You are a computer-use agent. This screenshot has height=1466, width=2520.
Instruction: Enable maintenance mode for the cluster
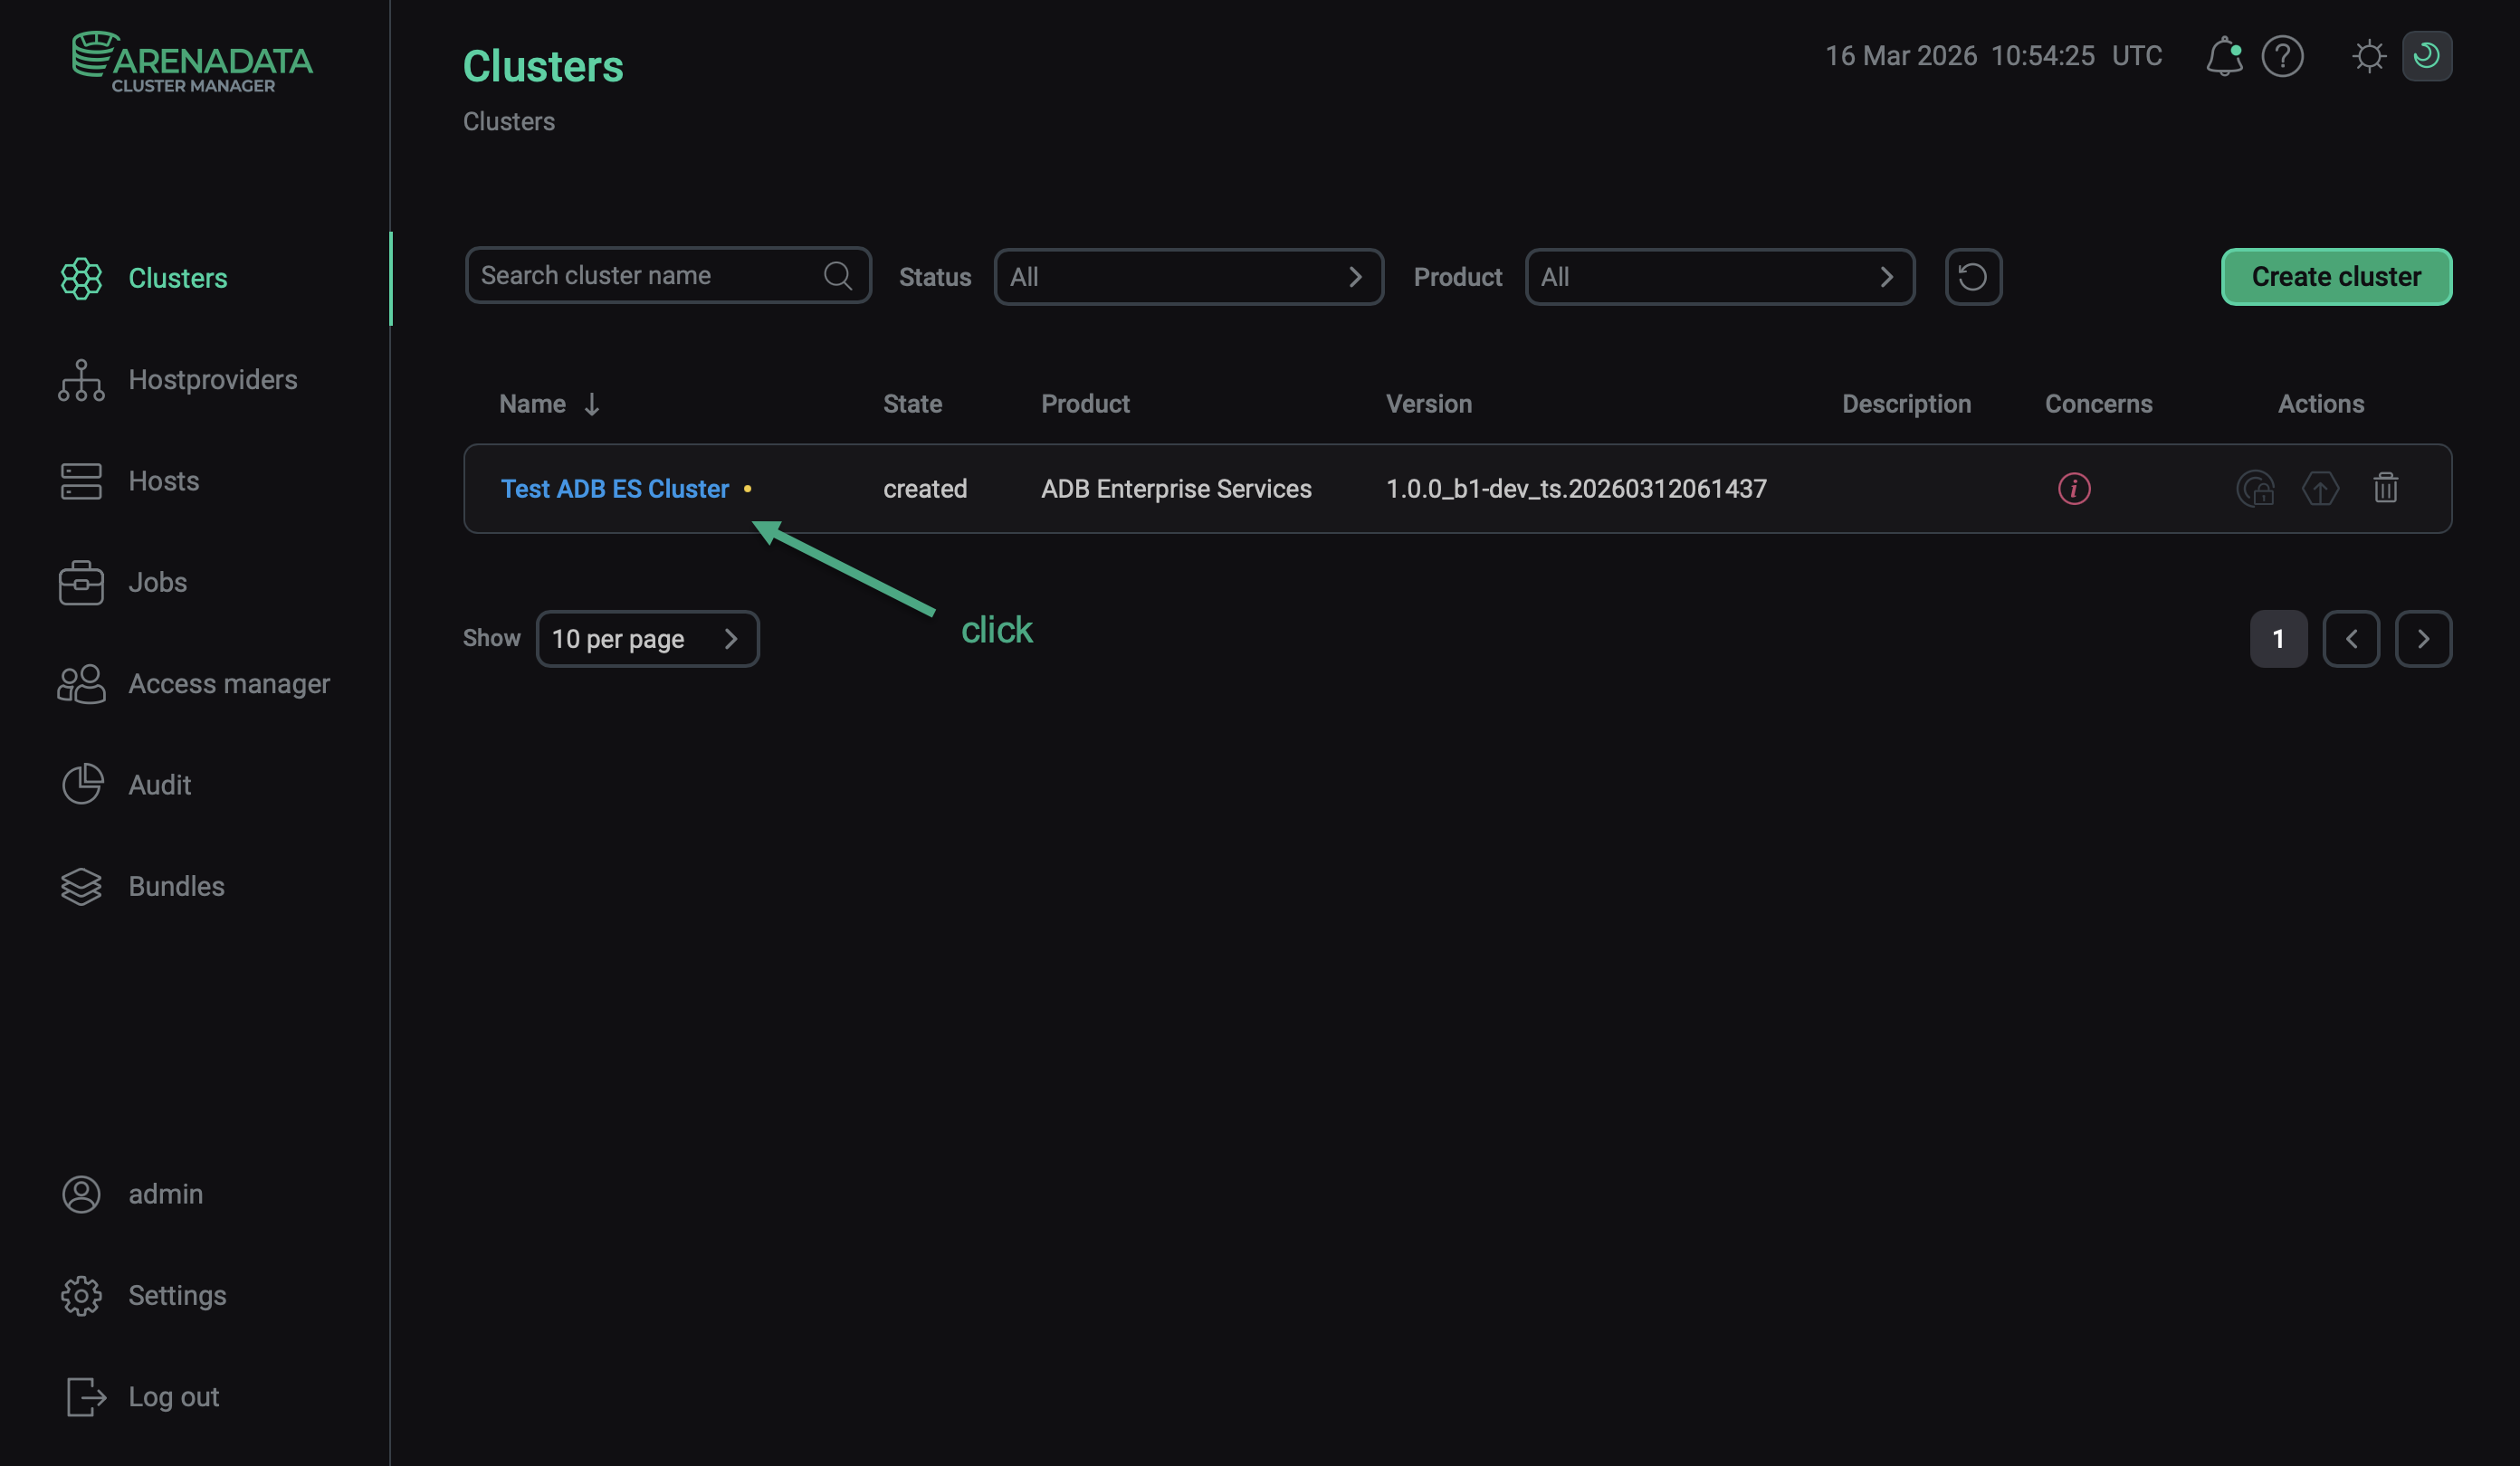[2256, 489]
